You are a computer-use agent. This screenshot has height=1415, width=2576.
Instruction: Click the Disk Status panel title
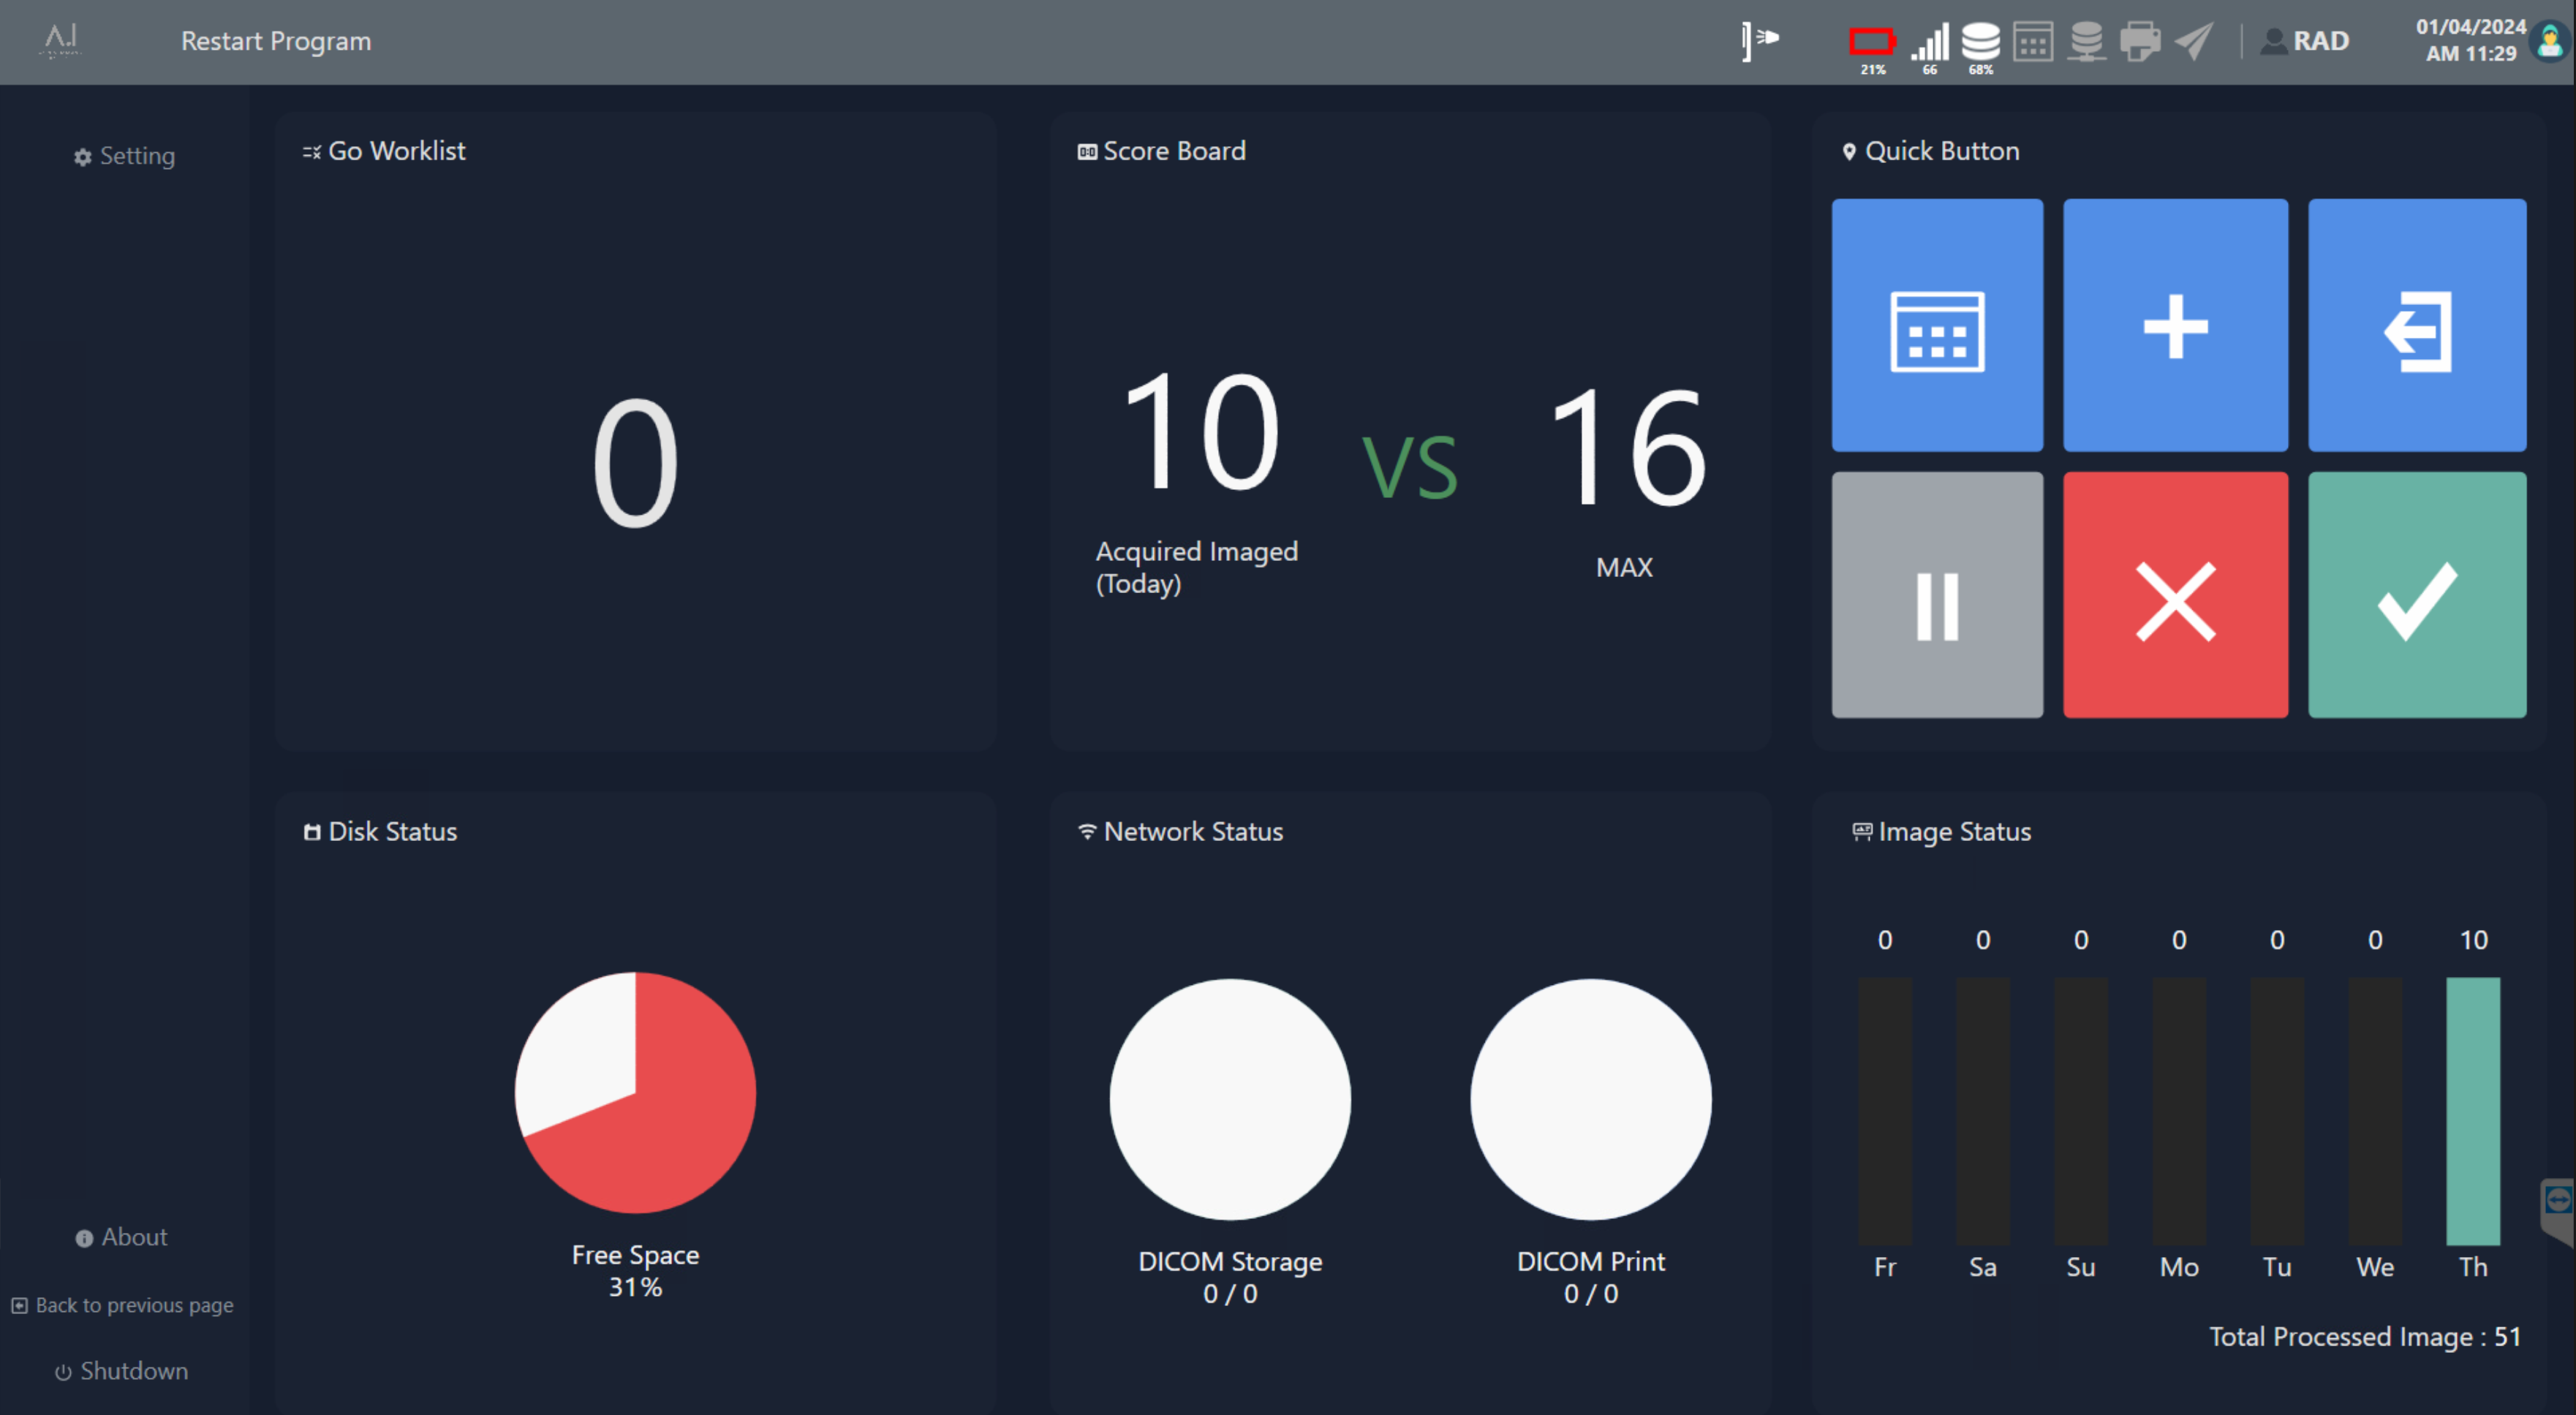coord(380,832)
